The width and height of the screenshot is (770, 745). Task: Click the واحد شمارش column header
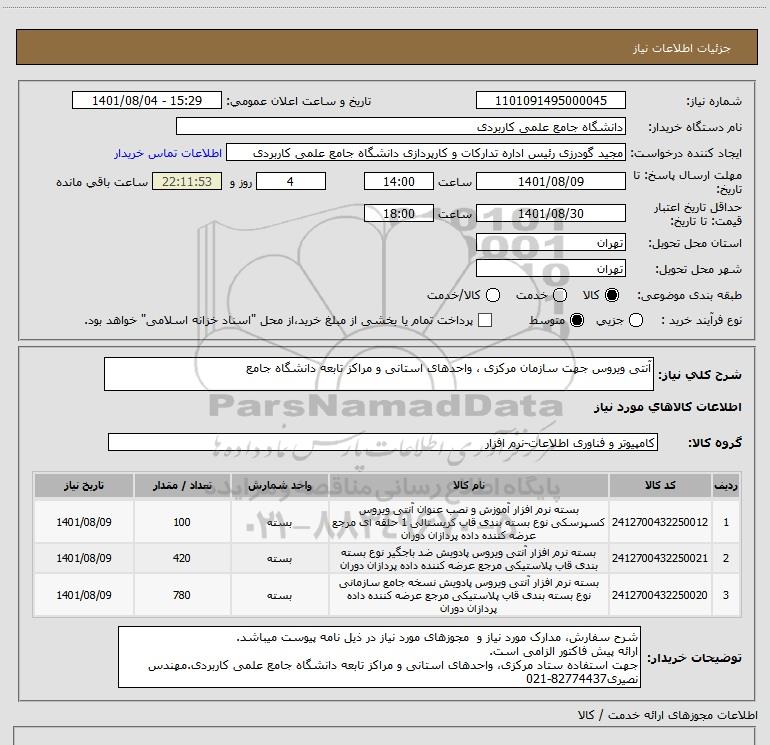(279, 486)
